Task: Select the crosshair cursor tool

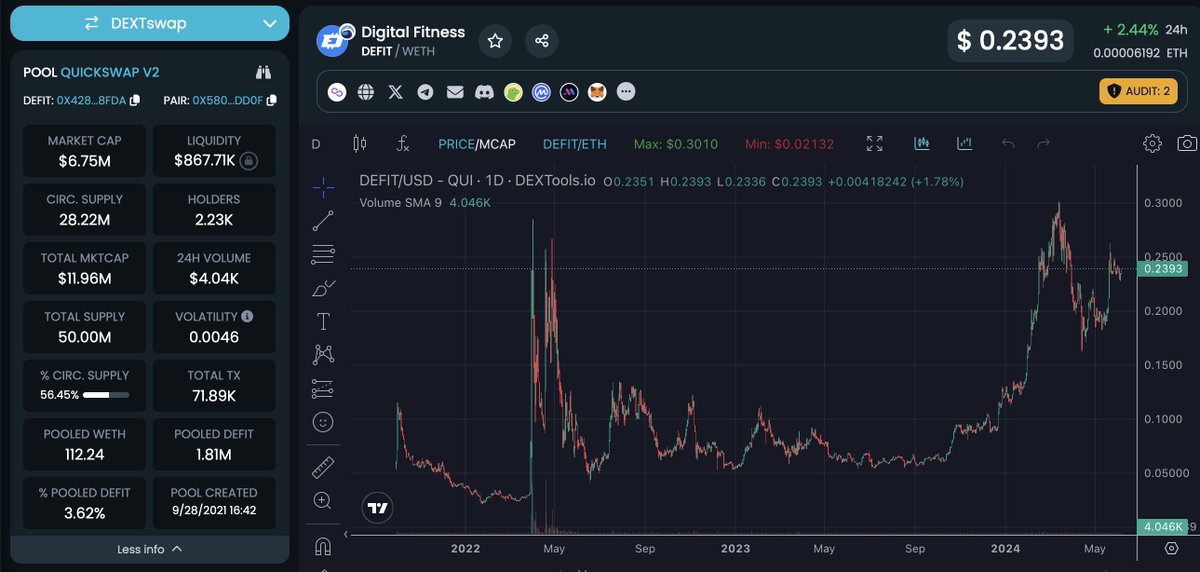Action: (x=323, y=186)
